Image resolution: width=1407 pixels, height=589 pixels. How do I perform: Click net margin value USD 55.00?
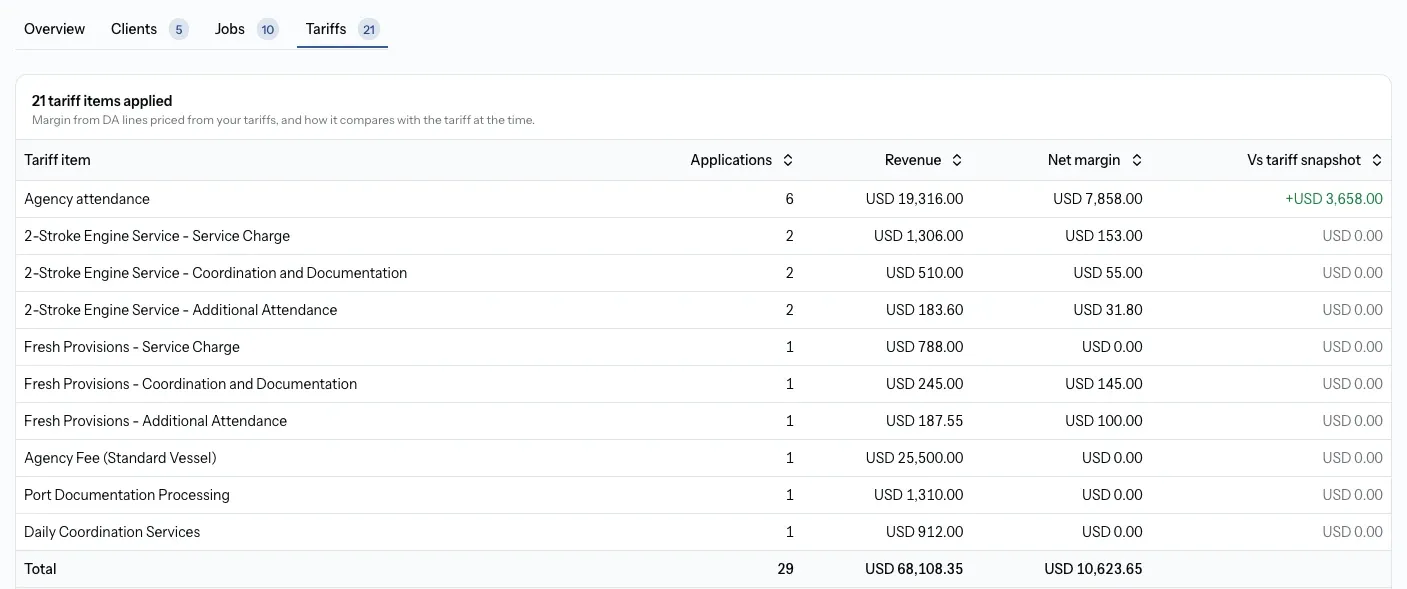(1108, 273)
